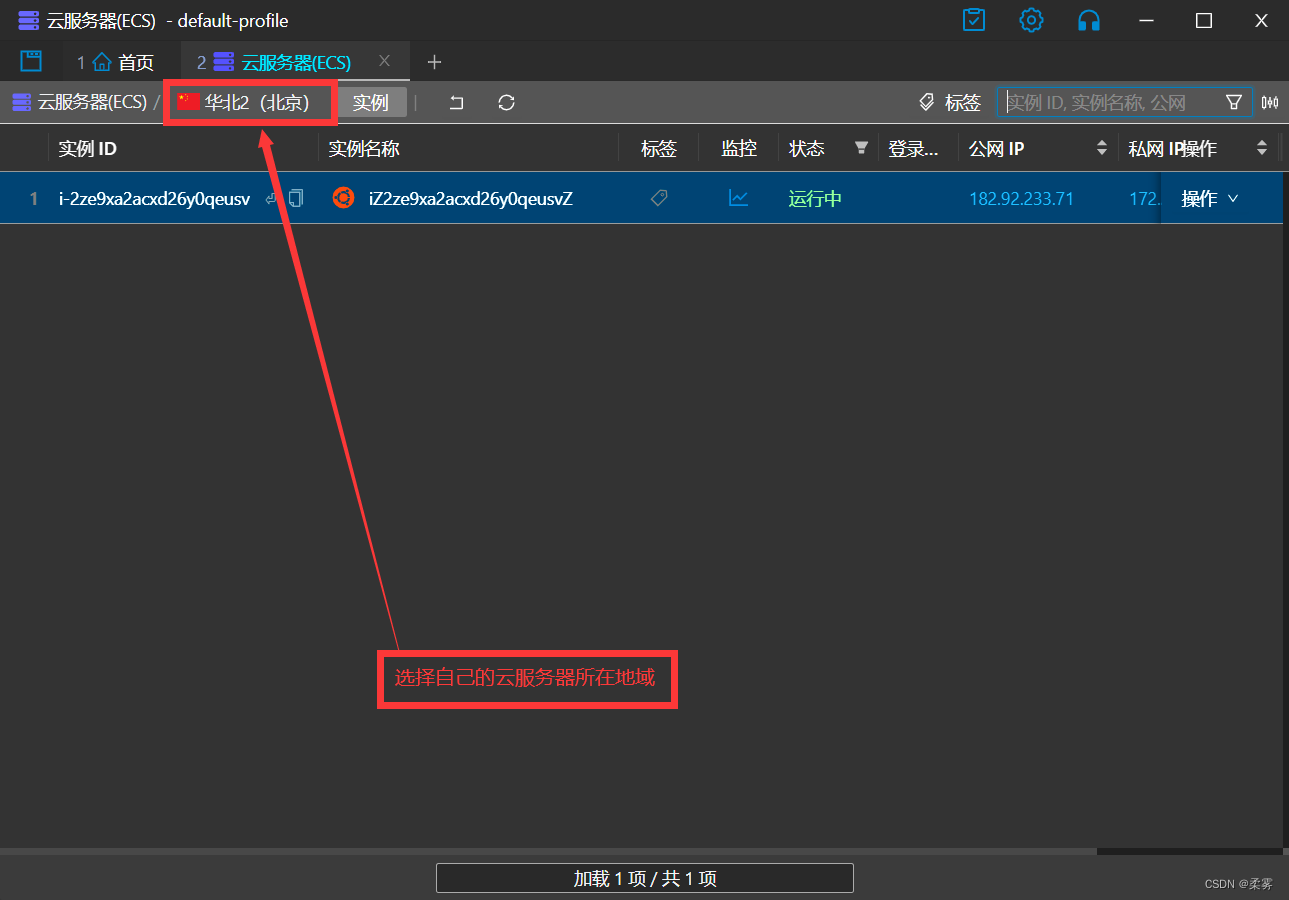The width and height of the screenshot is (1289, 900).
Task: Expand the 操作 dropdown in instance row
Action: (x=1210, y=198)
